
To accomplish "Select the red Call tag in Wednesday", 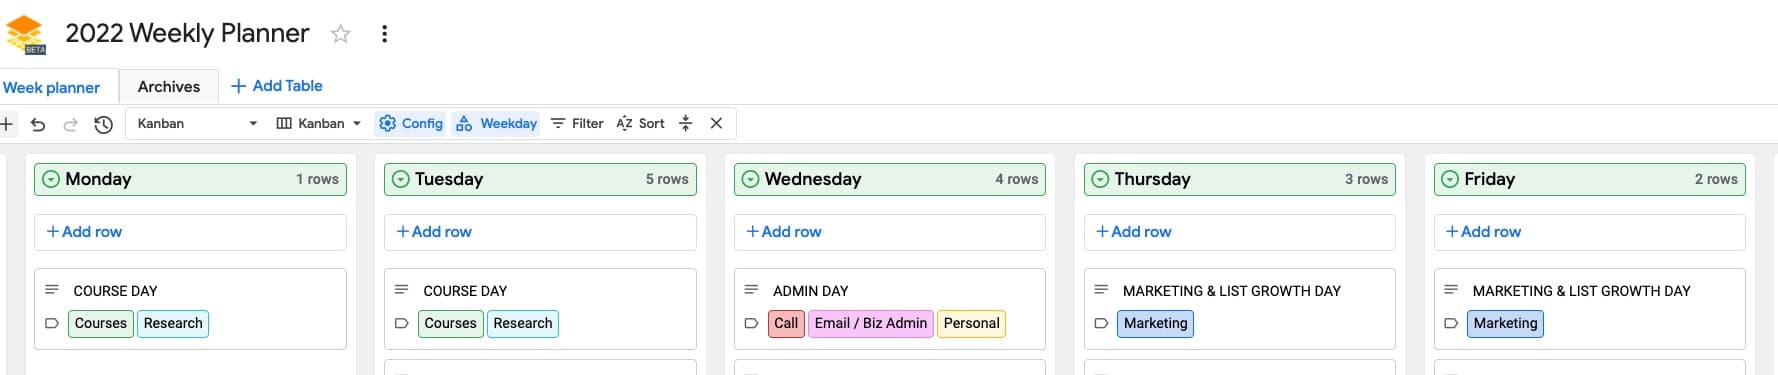I will click(x=786, y=324).
